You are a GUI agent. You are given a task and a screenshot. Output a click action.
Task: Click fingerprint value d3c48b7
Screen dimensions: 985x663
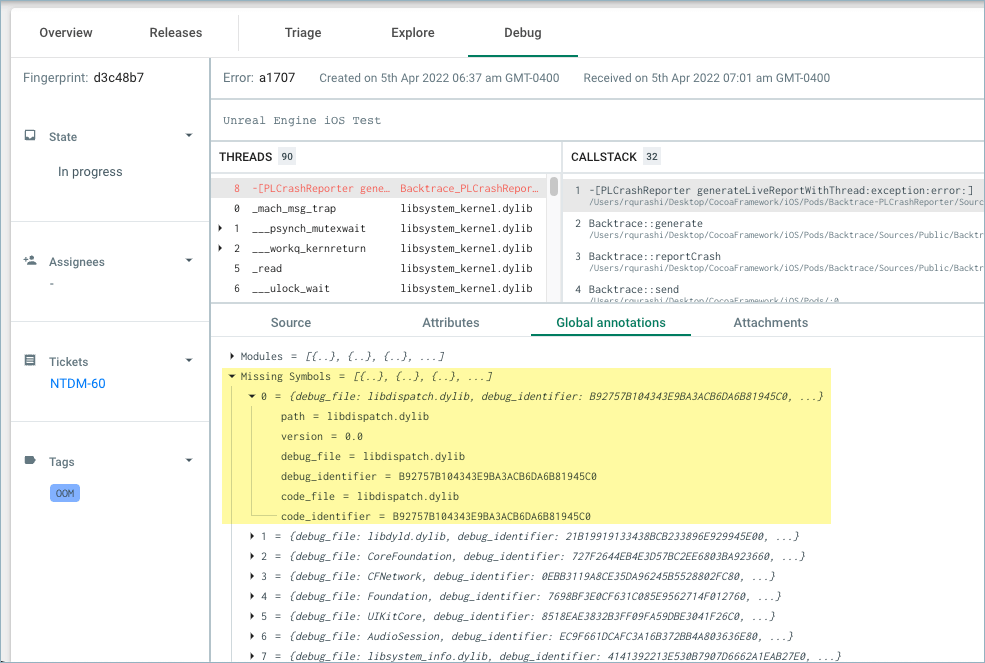[x=119, y=78]
